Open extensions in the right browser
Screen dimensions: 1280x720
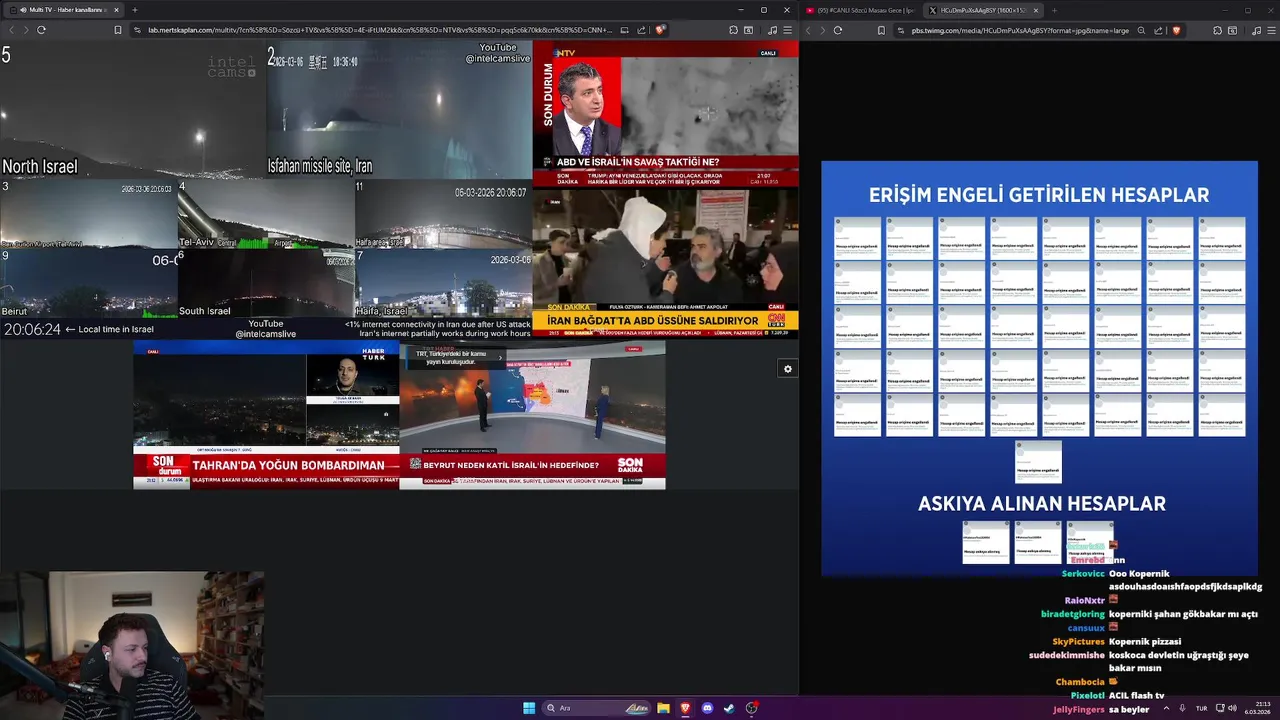click(1218, 30)
